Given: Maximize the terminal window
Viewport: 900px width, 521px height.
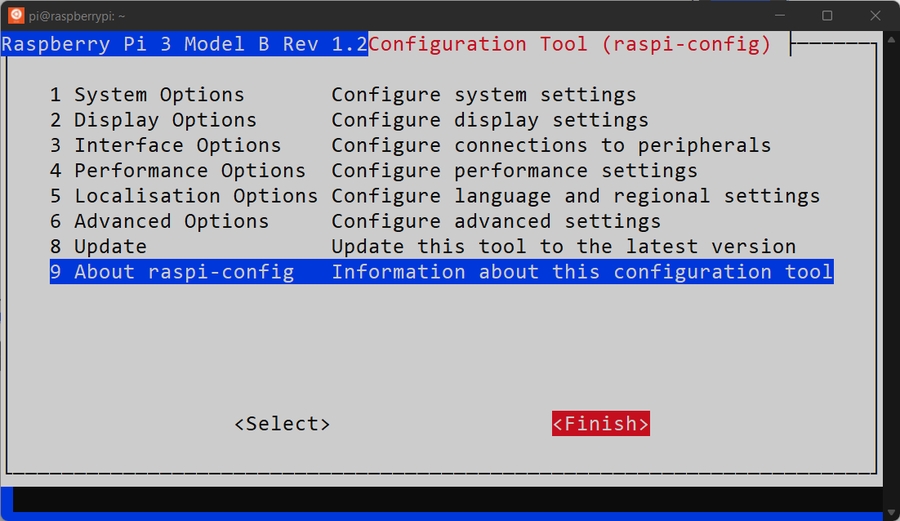Looking at the screenshot, I should (827, 15).
